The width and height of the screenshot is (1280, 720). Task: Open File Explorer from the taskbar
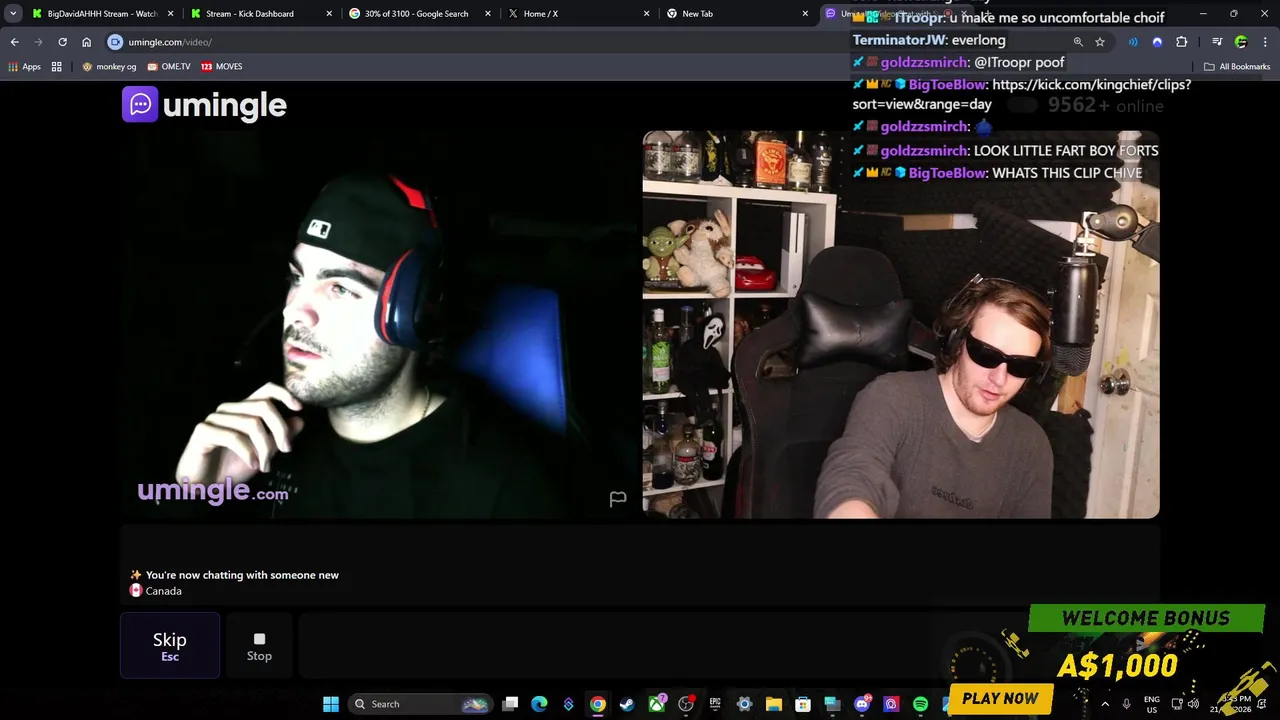[773, 704]
